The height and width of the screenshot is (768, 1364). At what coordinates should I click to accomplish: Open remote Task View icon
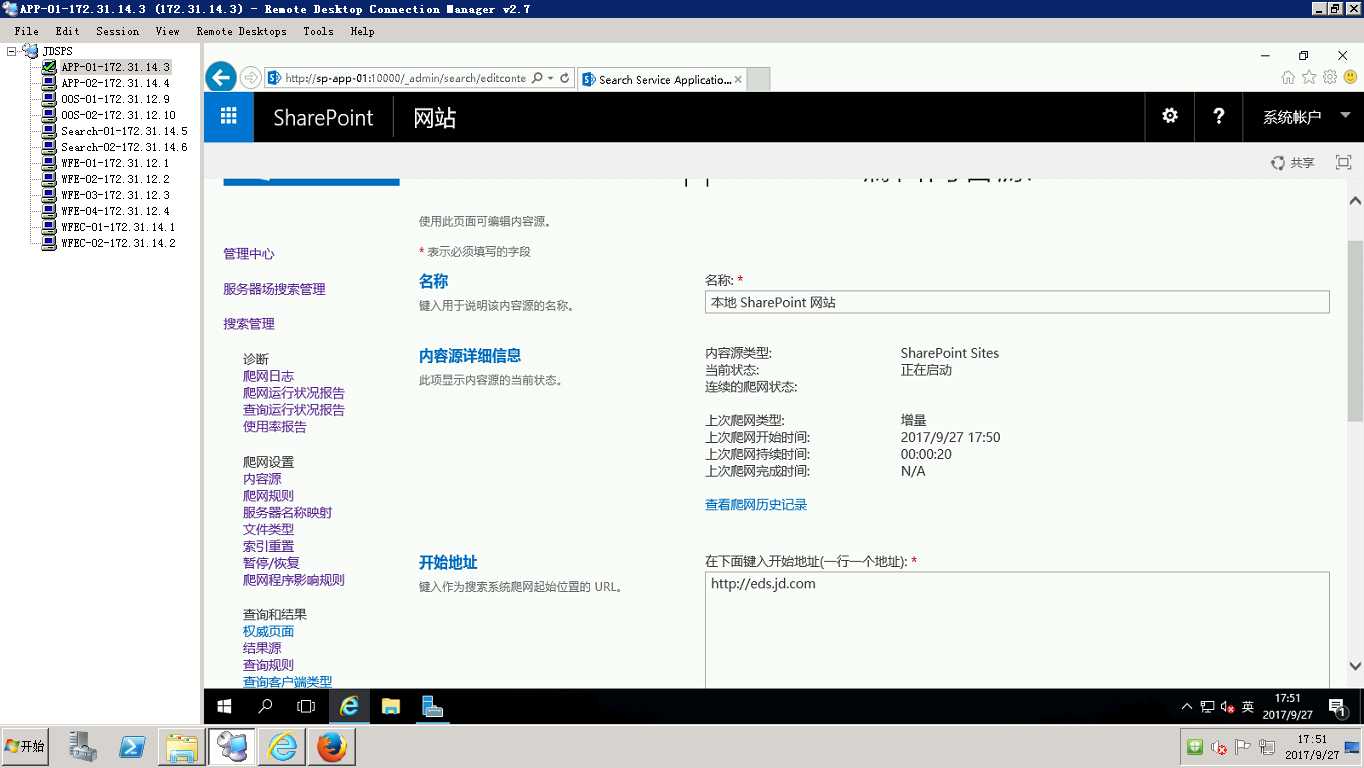pyautogui.click(x=306, y=706)
